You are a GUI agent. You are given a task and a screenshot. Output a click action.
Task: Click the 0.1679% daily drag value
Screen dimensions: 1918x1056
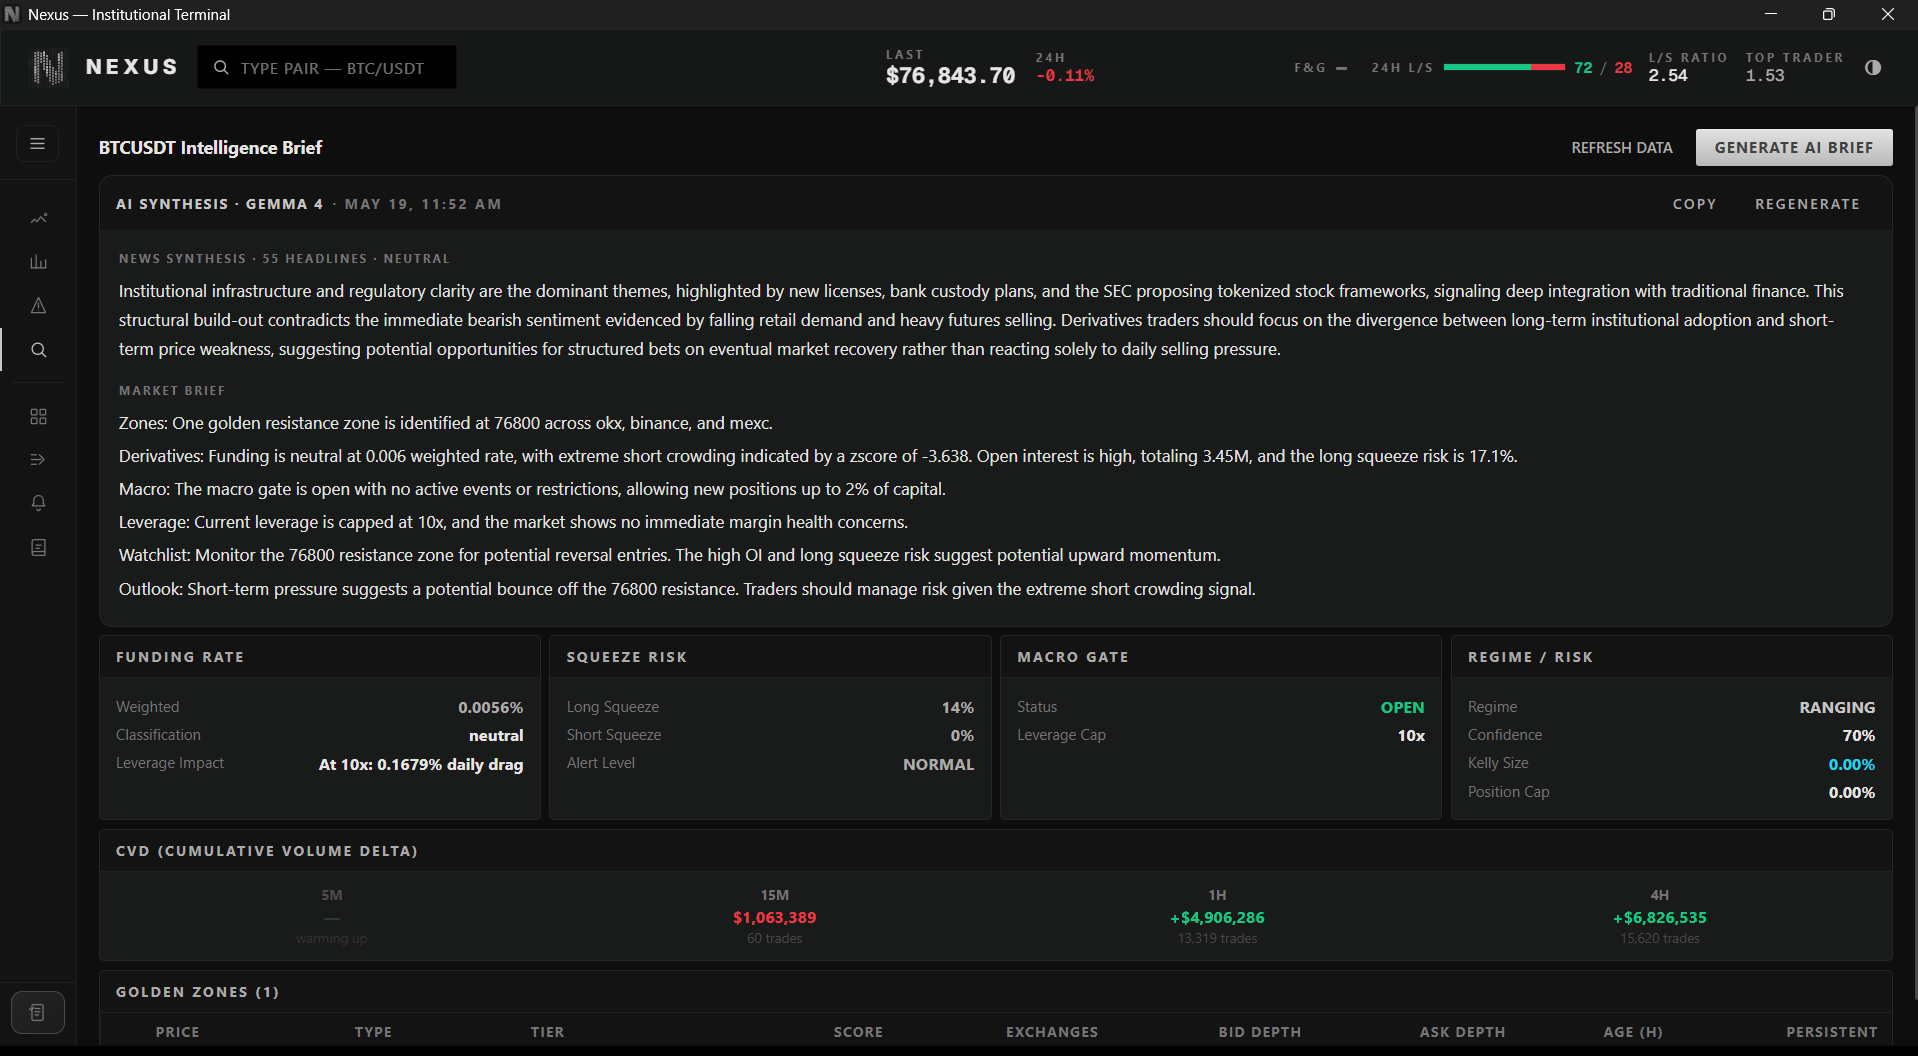pos(421,764)
